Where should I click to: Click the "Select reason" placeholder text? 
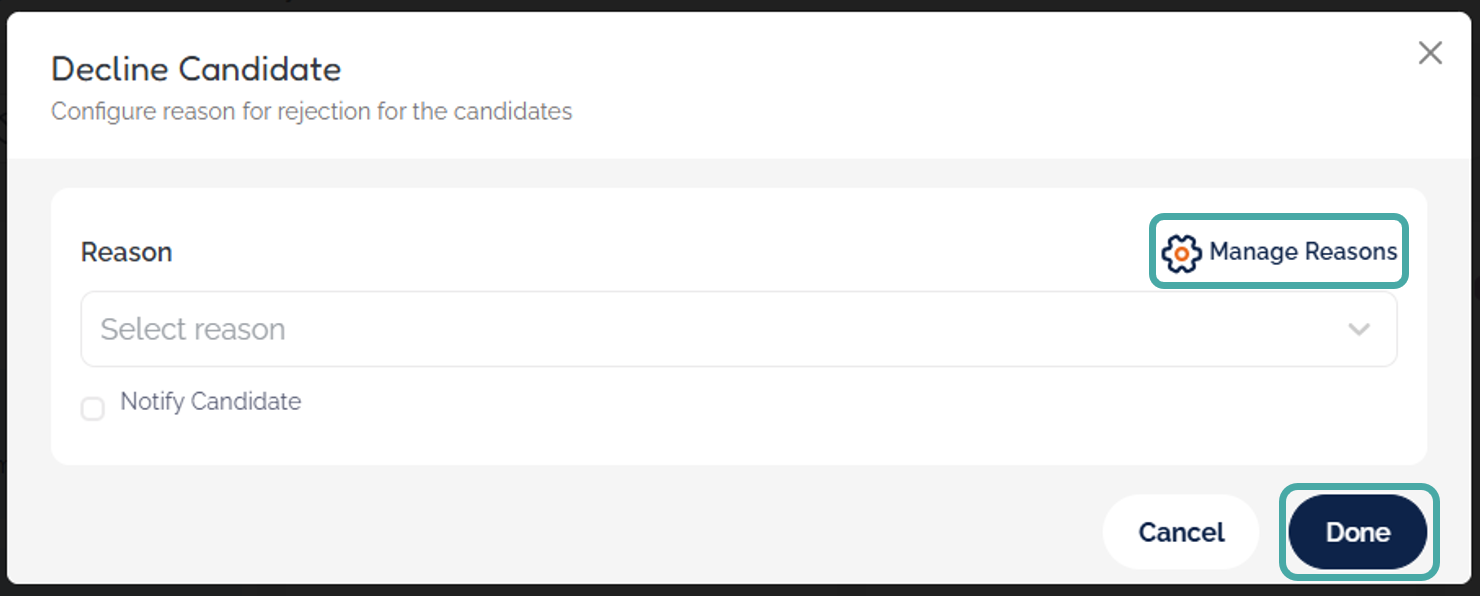click(x=193, y=329)
